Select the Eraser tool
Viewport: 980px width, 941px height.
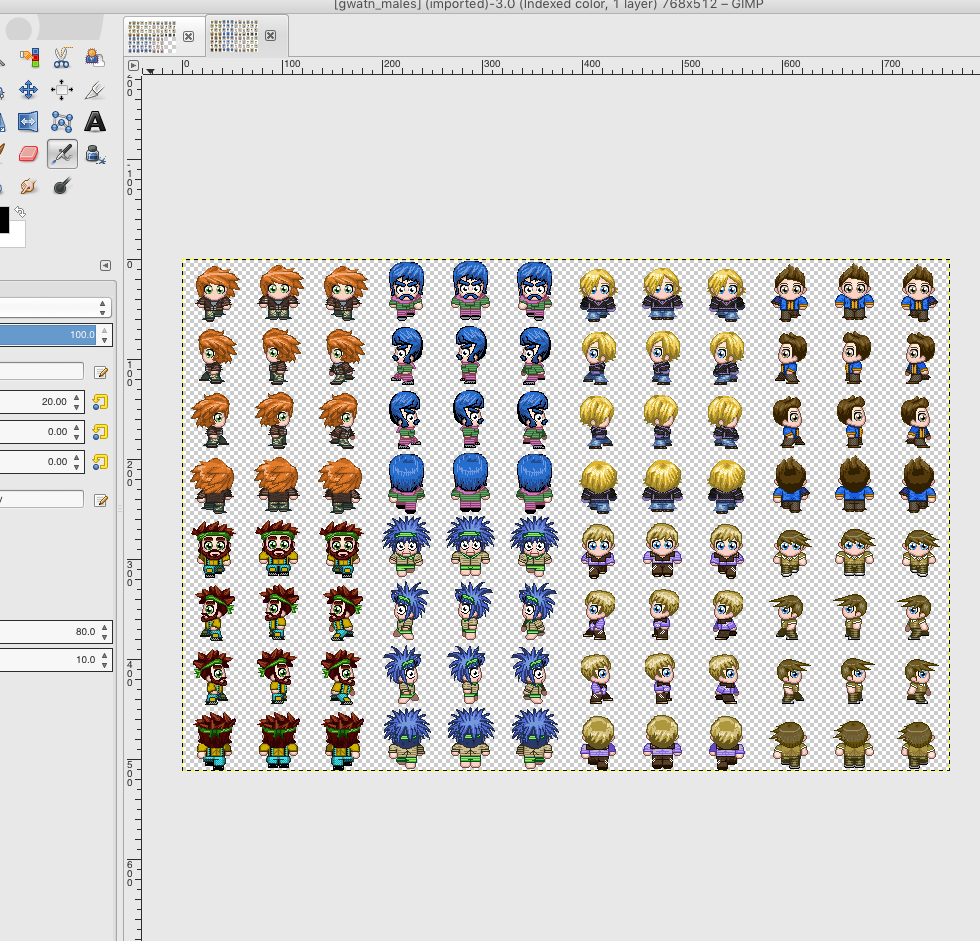[28, 154]
